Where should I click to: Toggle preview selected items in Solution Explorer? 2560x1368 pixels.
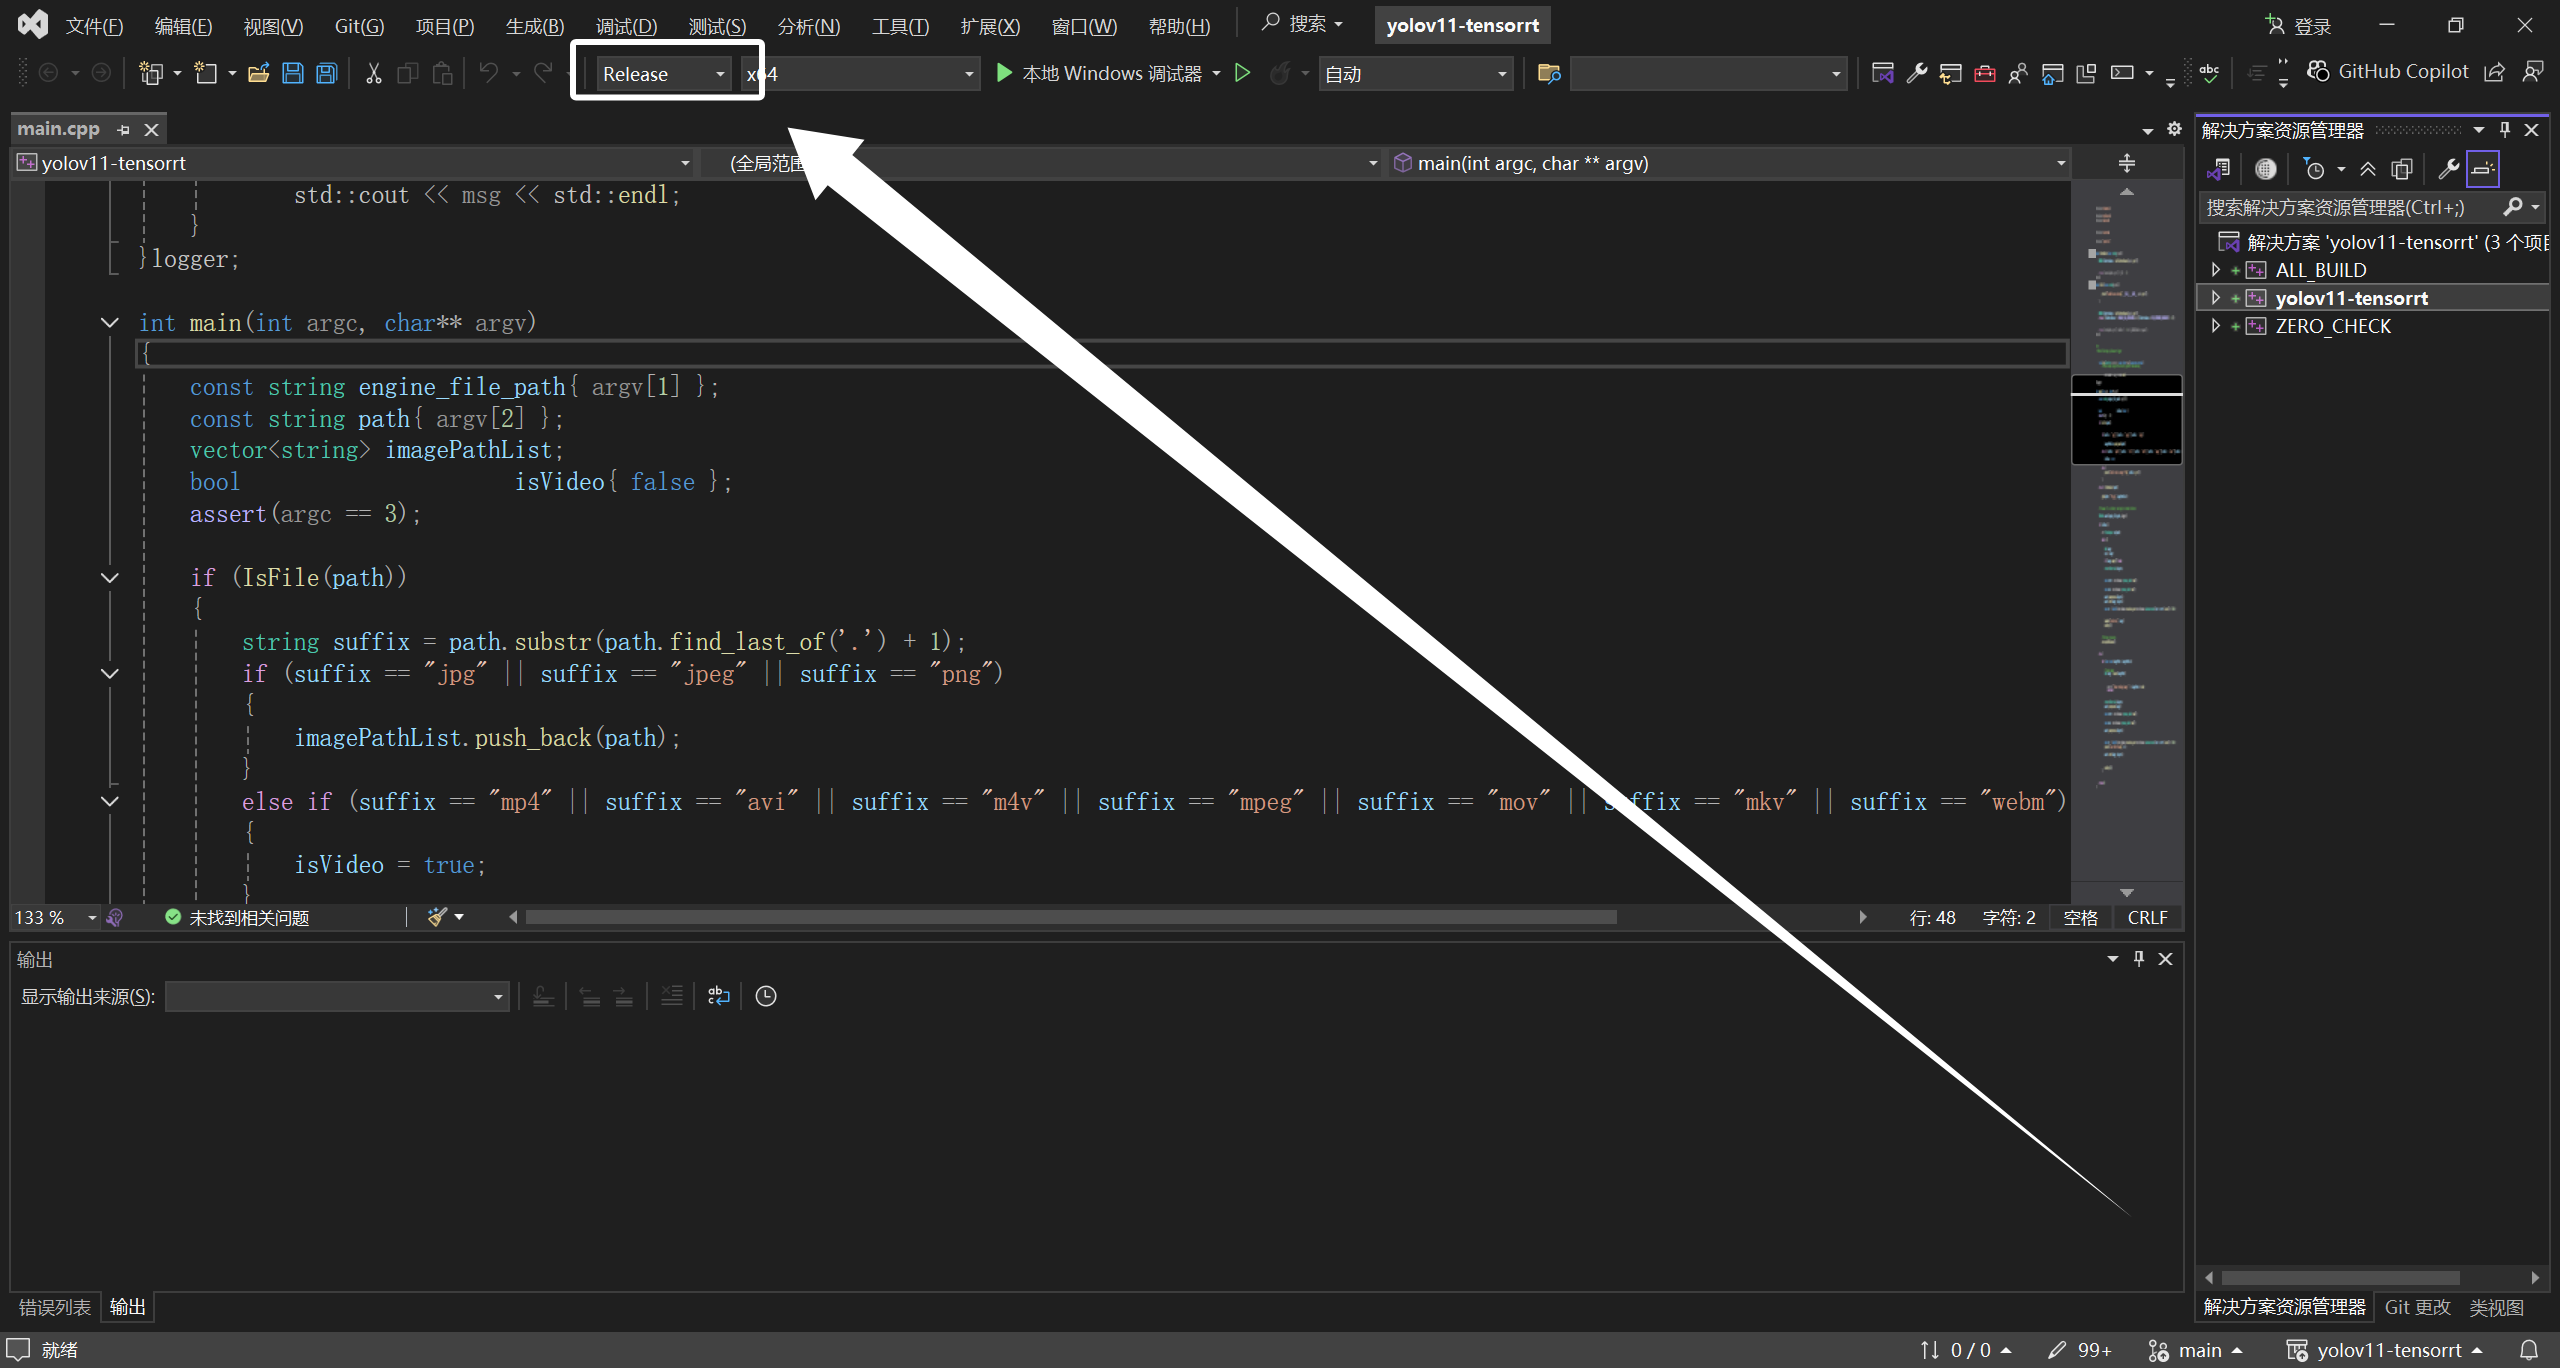pos(2482,169)
